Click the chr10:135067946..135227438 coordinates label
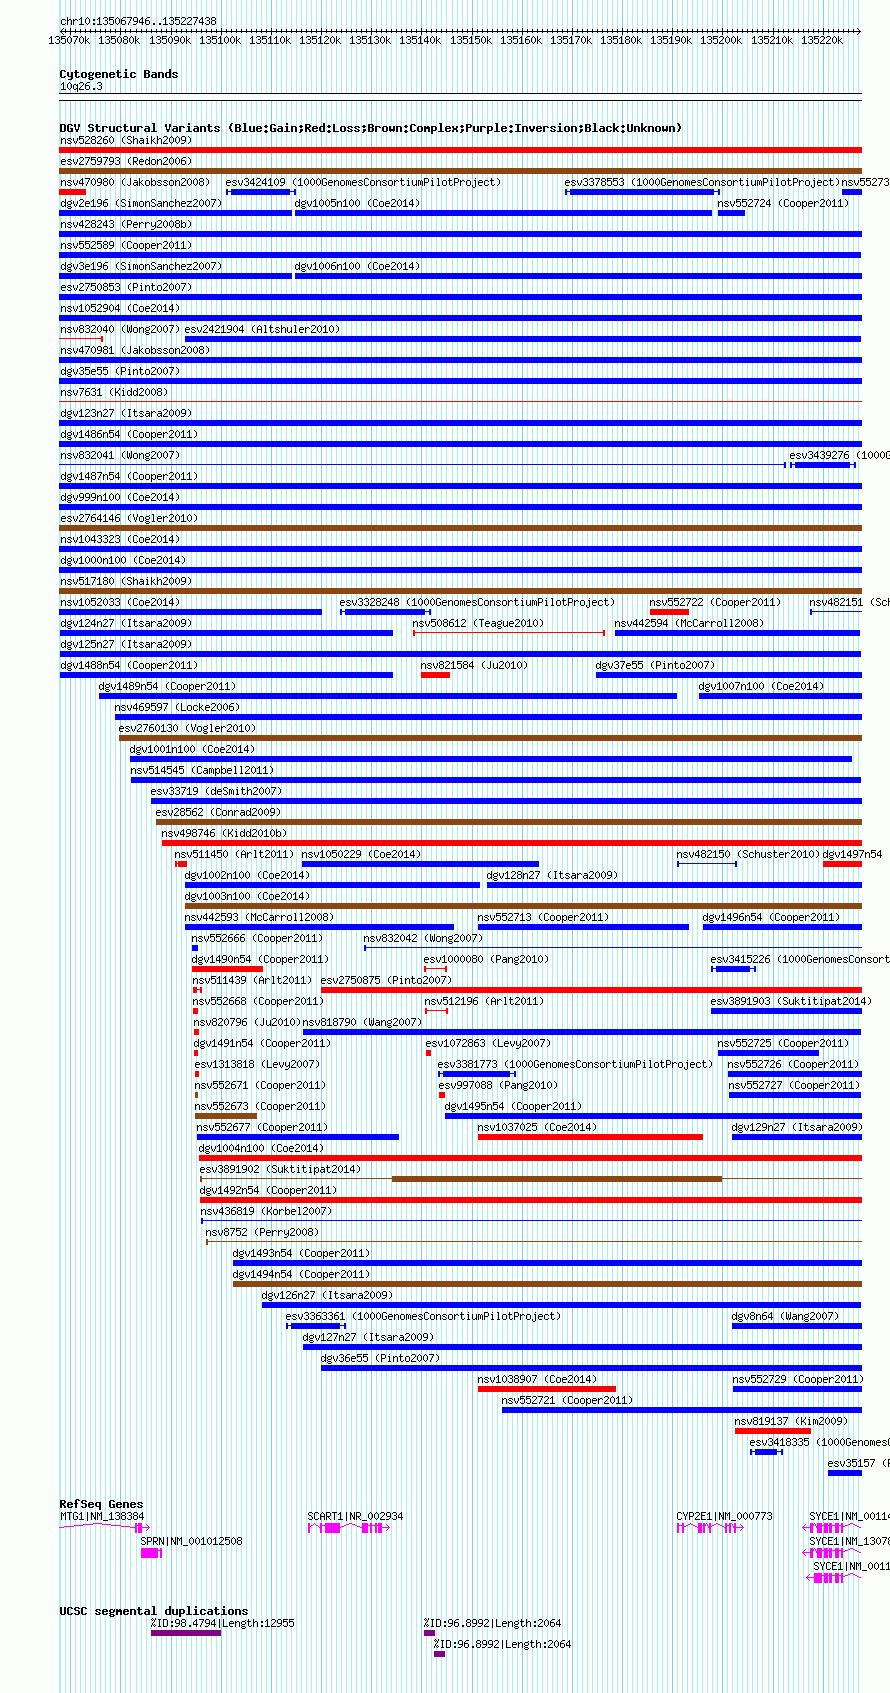This screenshot has width=890, height=1693. pos(138,21)
